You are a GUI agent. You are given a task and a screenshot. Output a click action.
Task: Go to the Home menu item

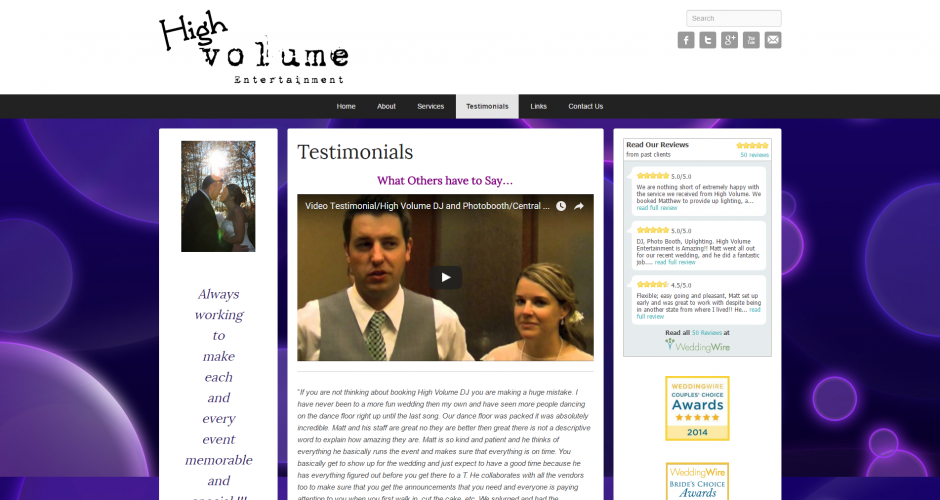point(346,106)
